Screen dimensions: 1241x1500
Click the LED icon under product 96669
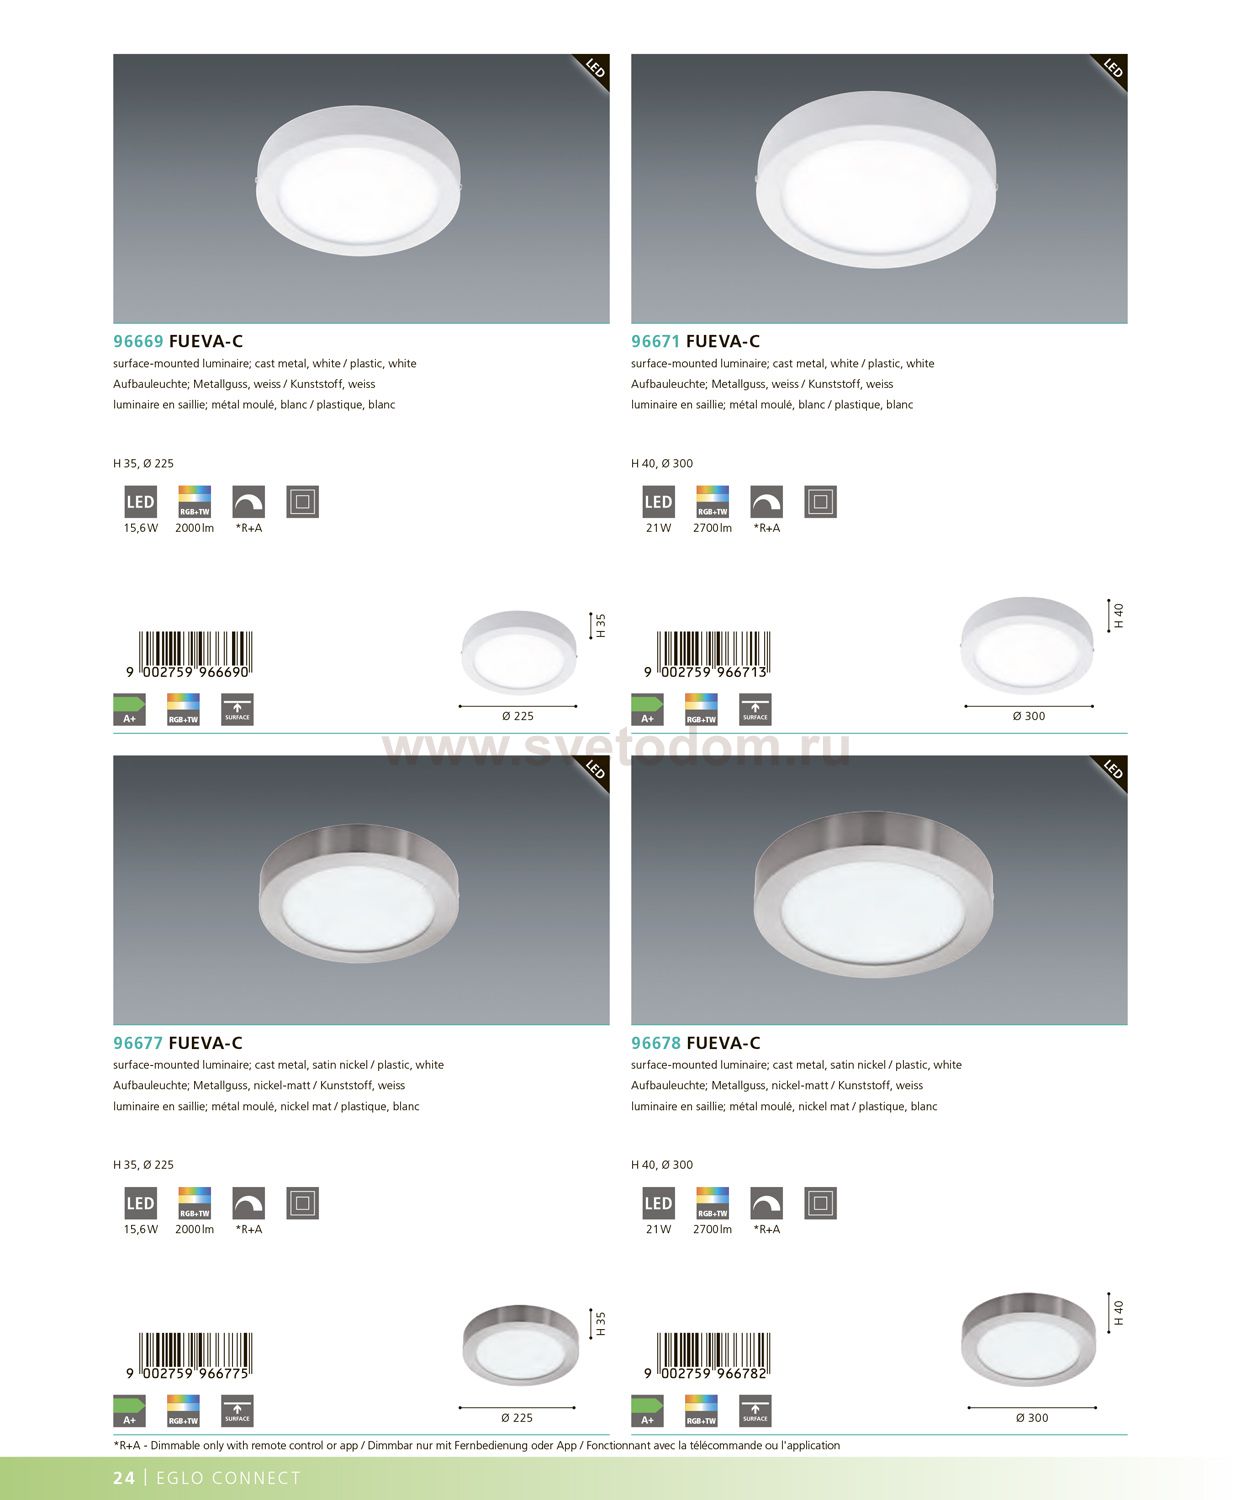coord(140,502)
